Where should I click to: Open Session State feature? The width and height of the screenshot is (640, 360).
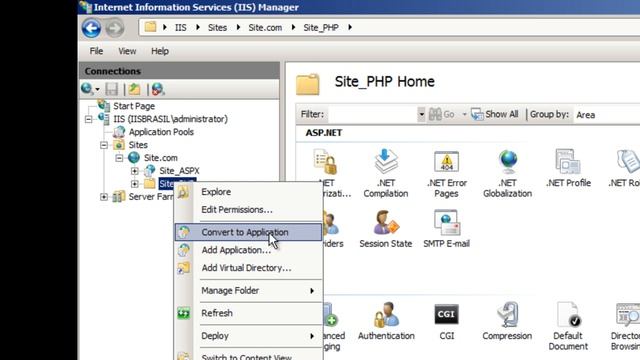(386, 229)
